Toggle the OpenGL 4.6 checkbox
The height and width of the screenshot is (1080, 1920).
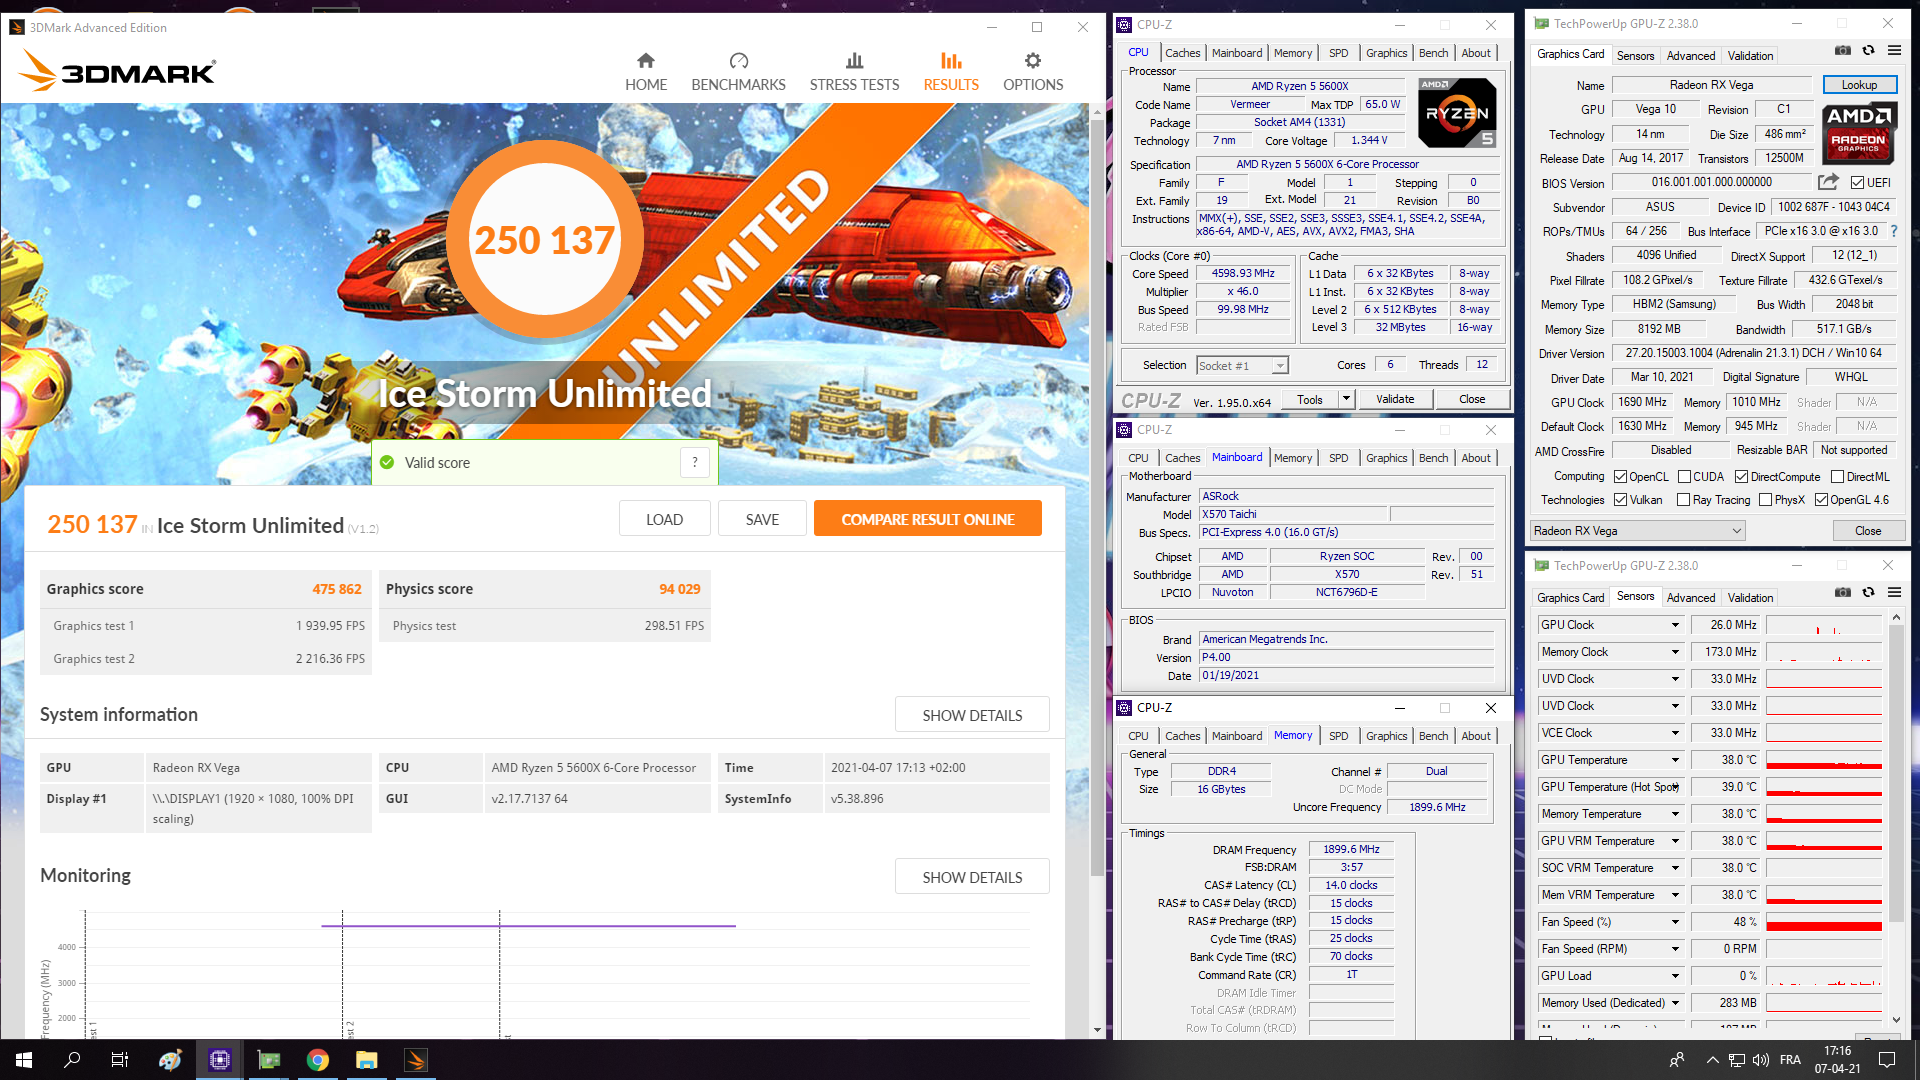[1821, 500]
